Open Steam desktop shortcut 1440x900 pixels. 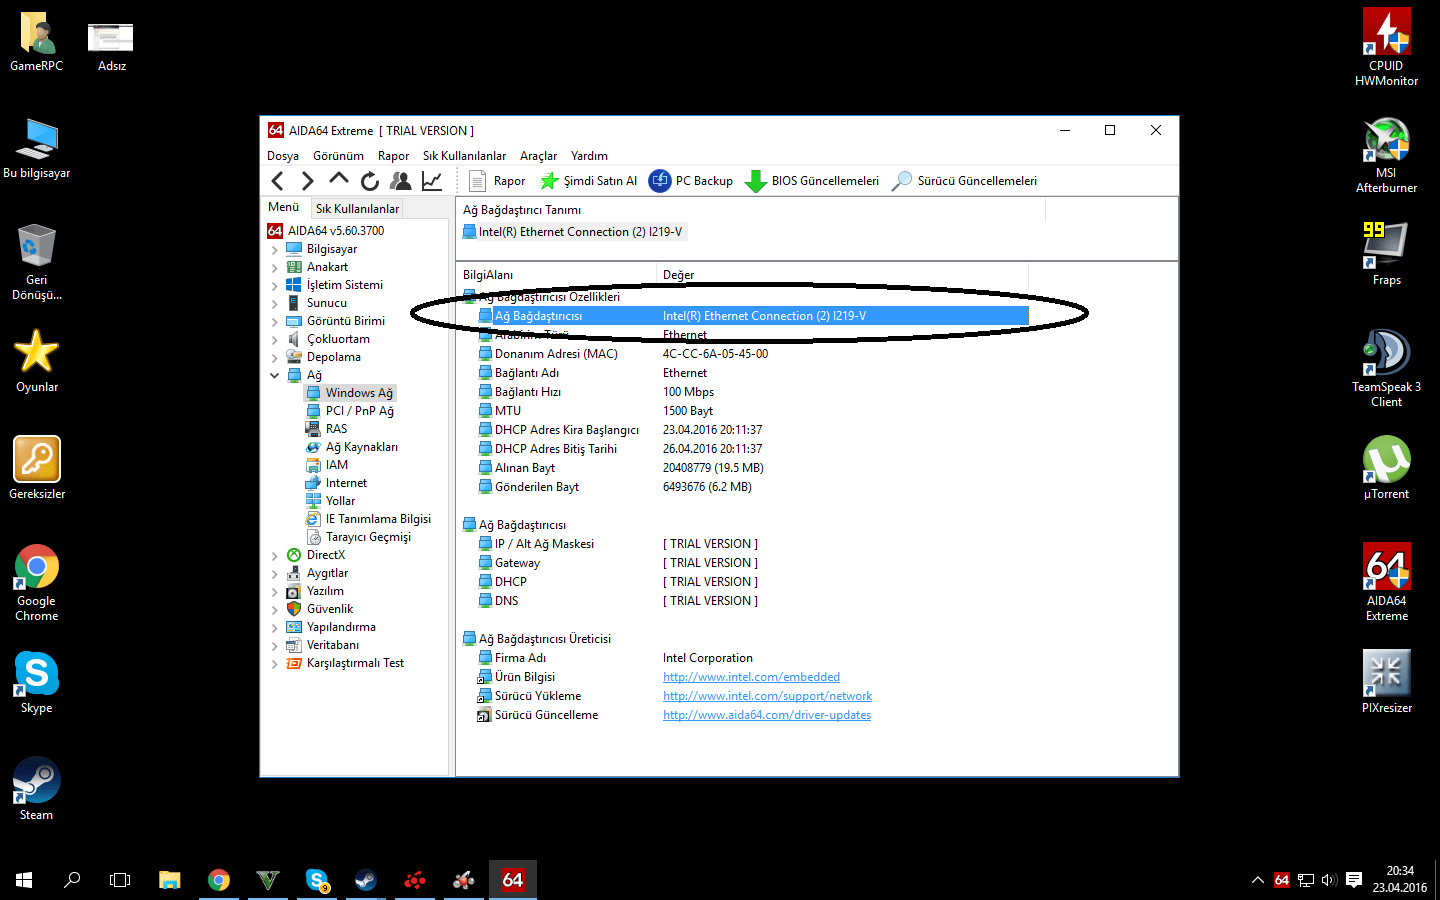[37, 788]
